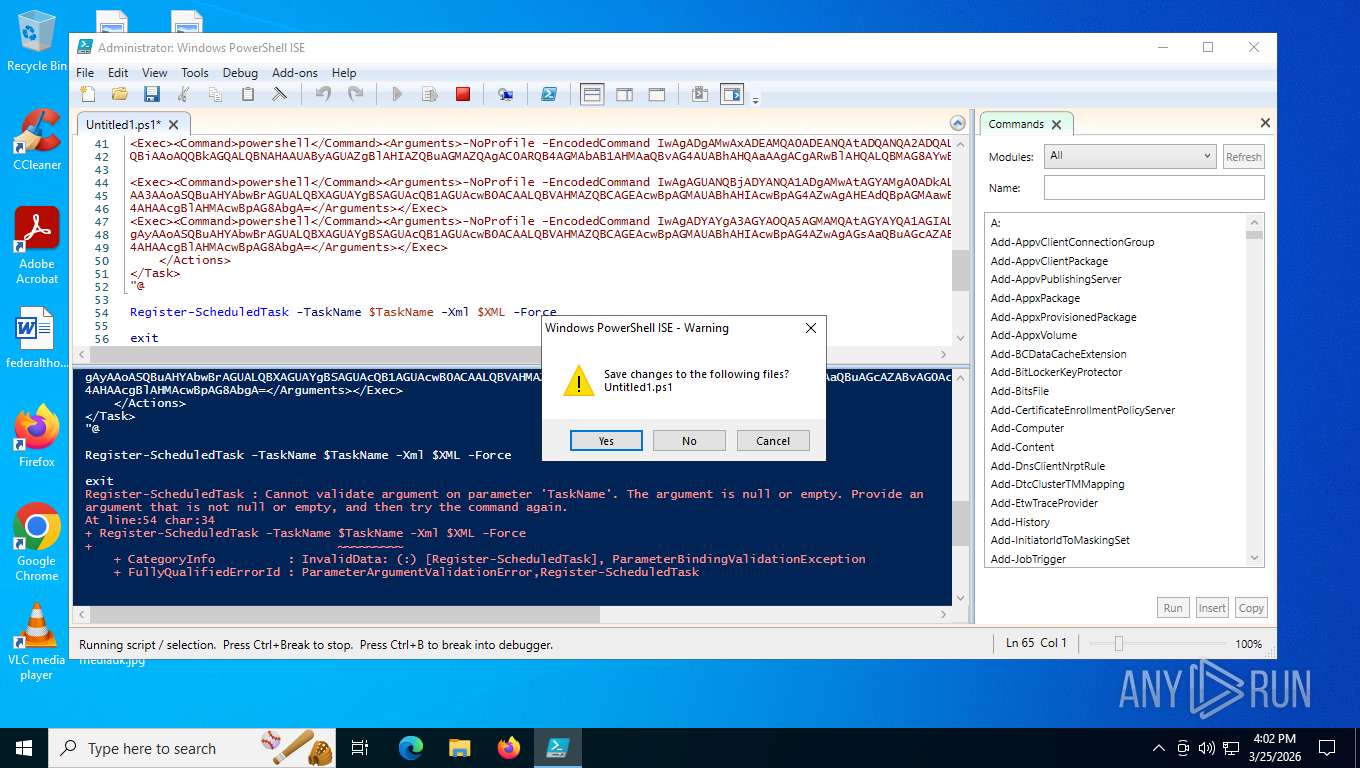
Task: Open the Debug menu
Action: tap(240, 73)
